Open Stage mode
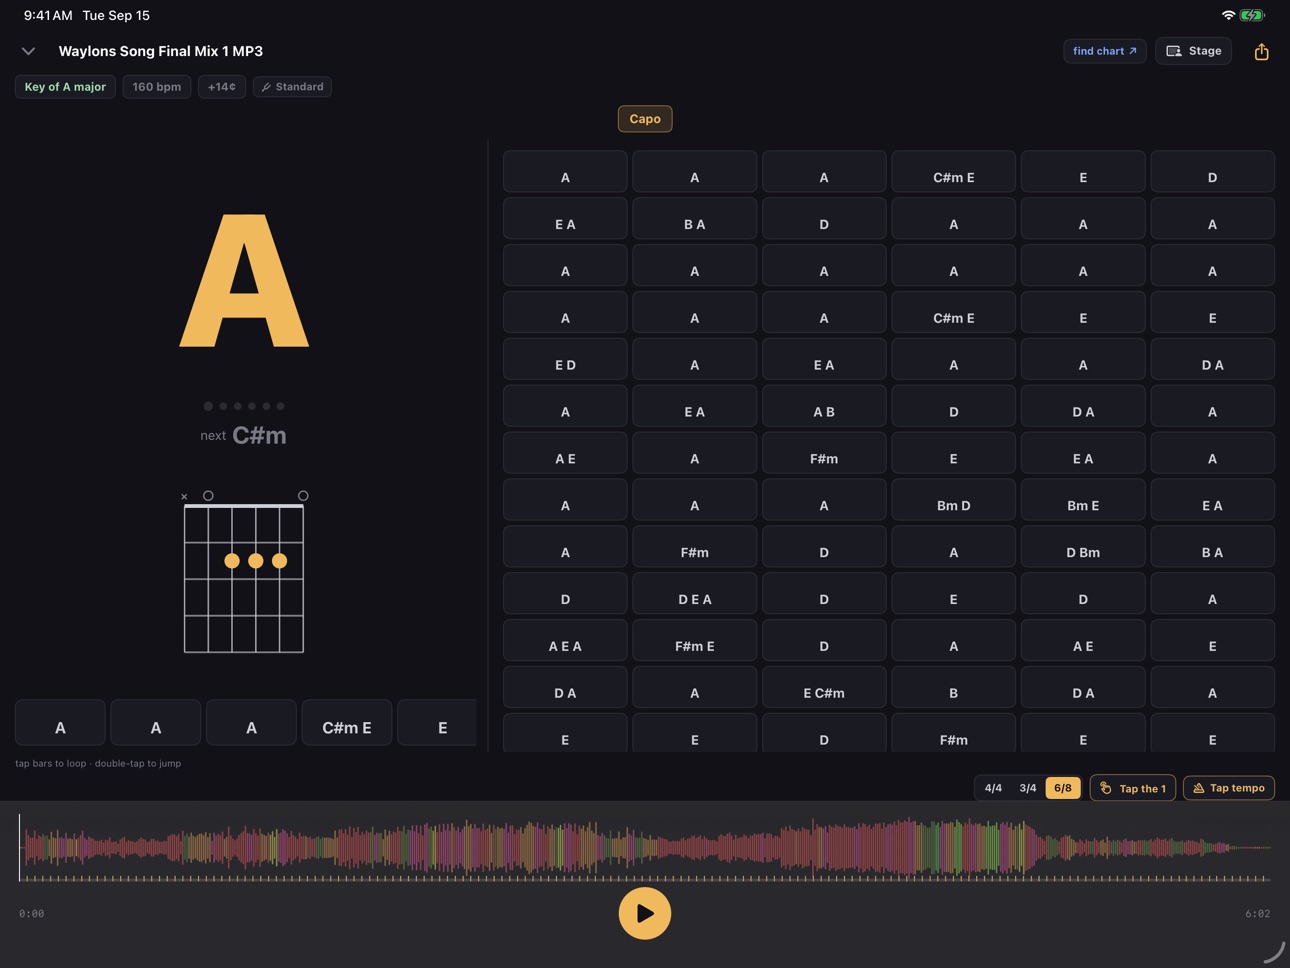 (1193, 51)
